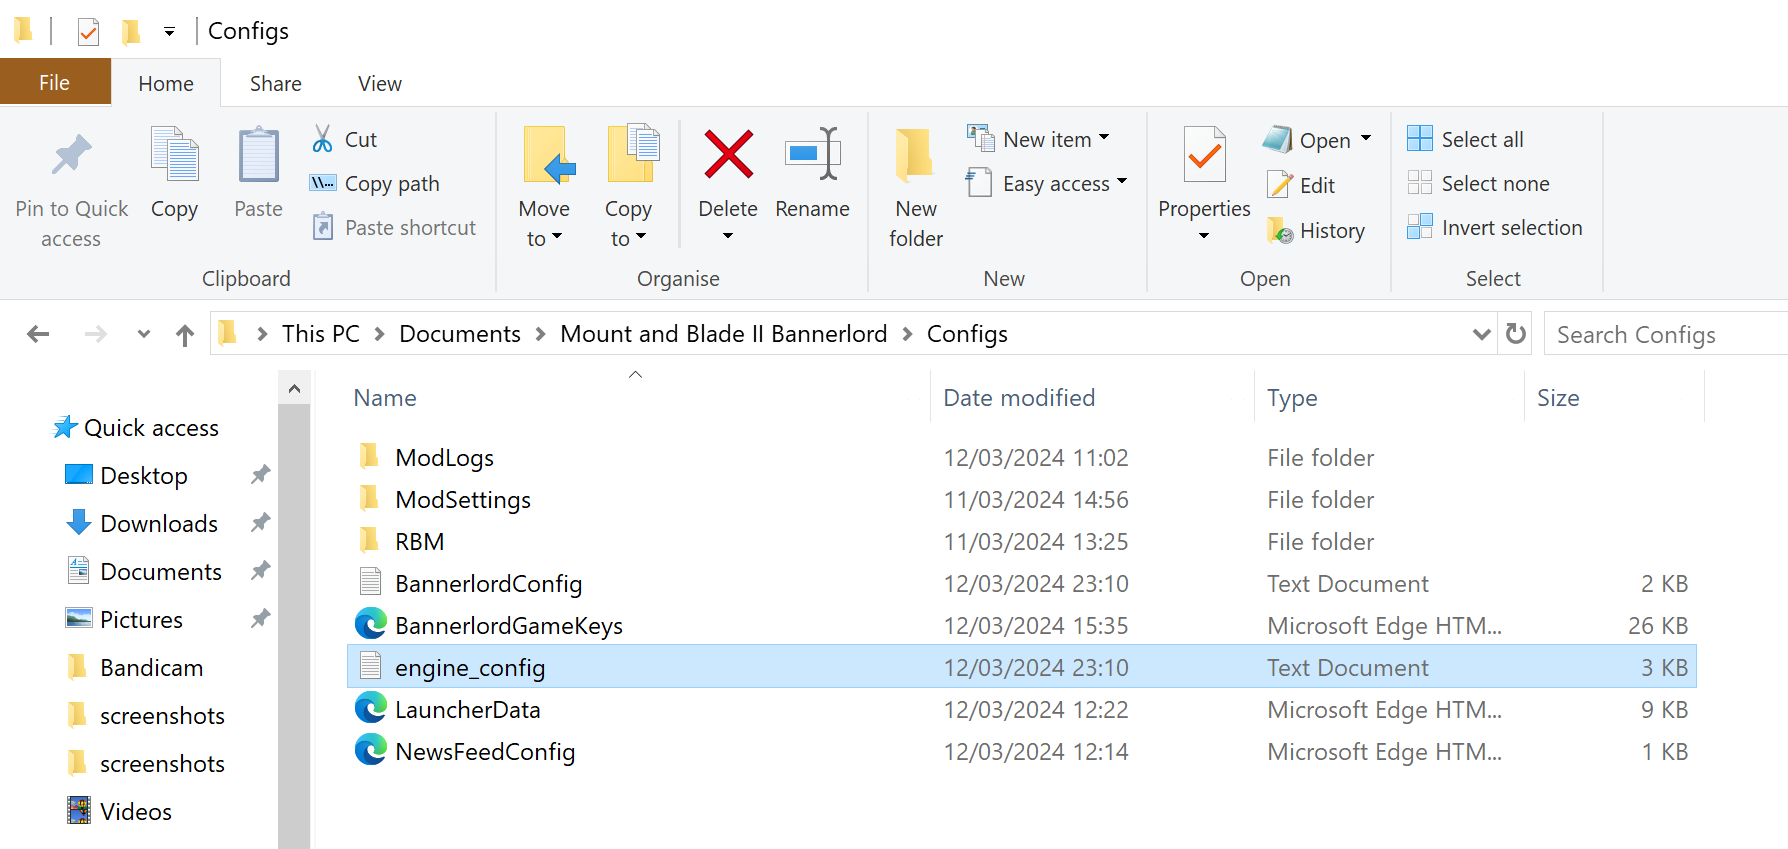Click the Properties icon in title bar

click(x=89, y=32)
